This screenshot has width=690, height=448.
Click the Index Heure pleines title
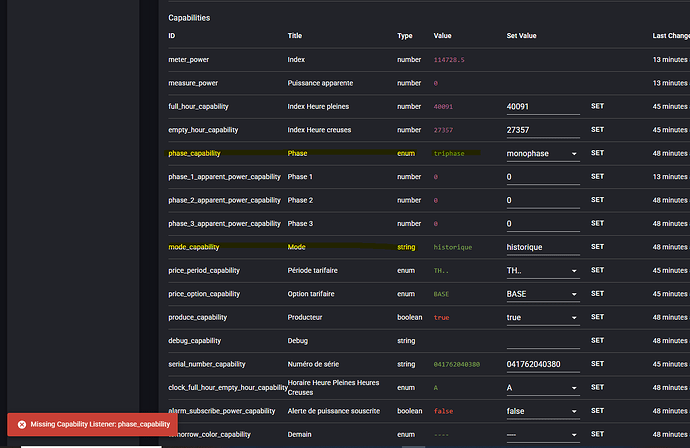tap(318, 106)
